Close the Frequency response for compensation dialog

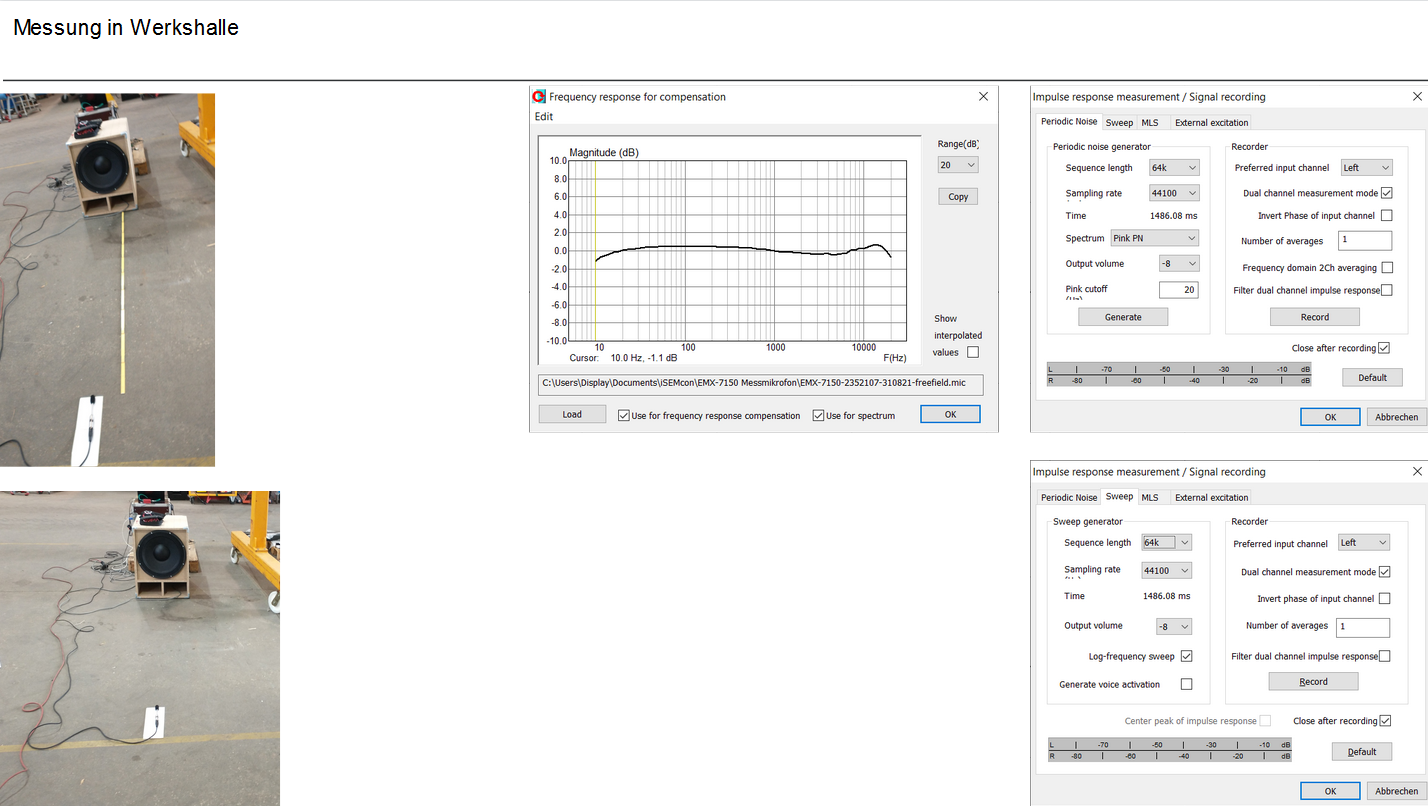point(983,97)
